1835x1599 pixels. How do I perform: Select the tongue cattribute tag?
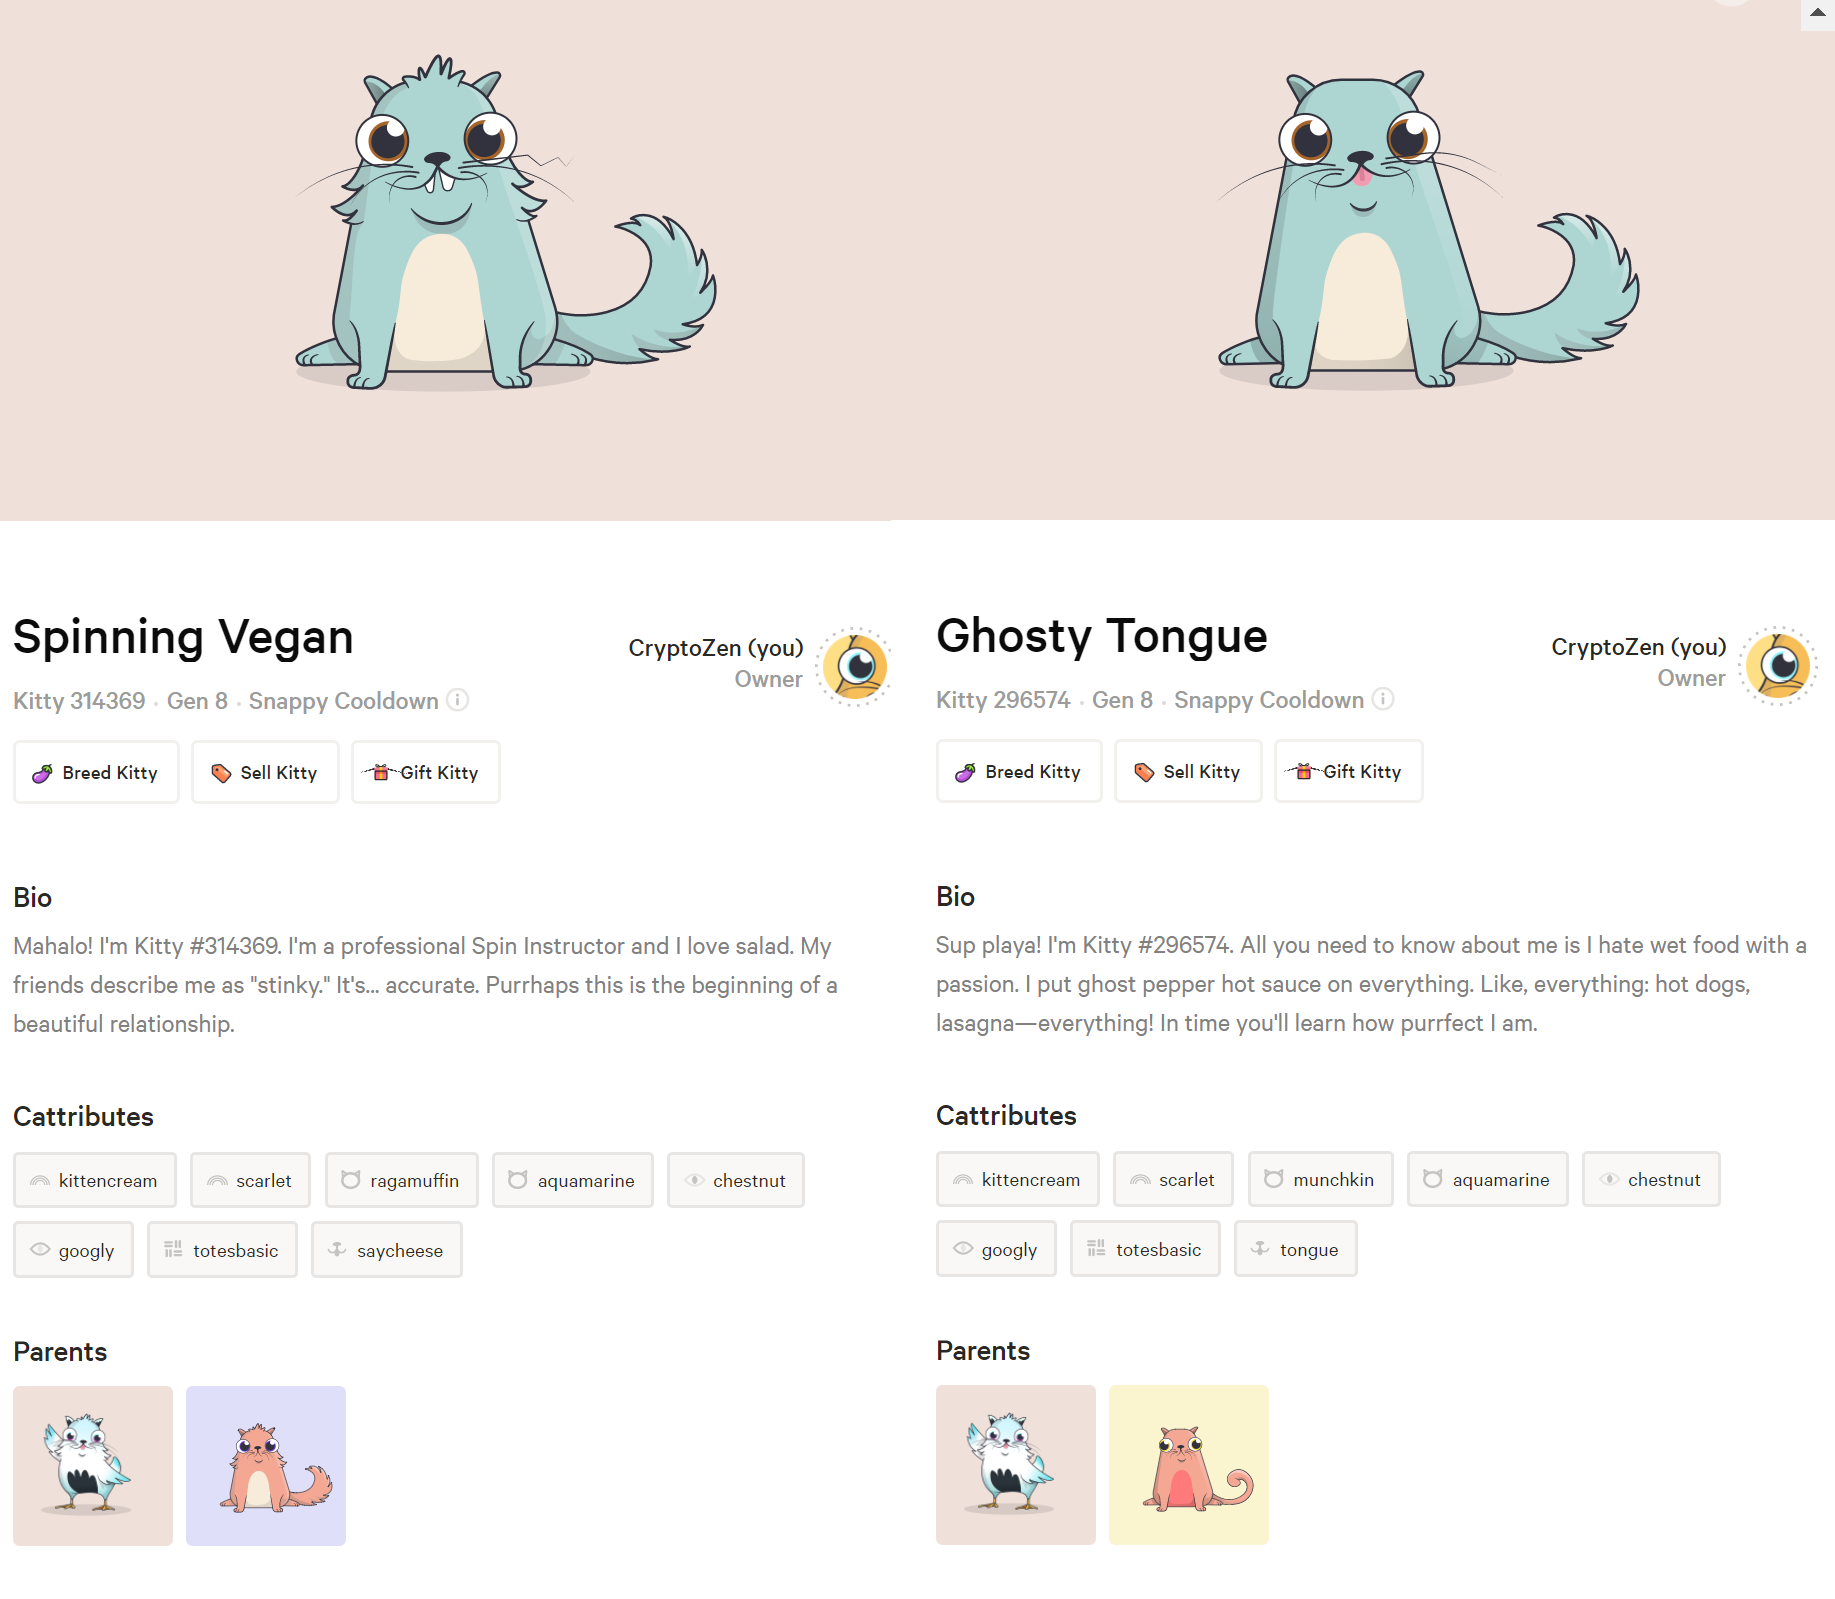point(1296,1249)
